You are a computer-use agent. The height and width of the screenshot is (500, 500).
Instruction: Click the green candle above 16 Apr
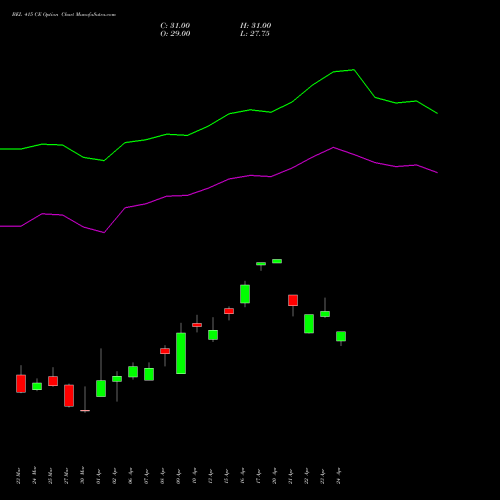(x=245, y=294)
